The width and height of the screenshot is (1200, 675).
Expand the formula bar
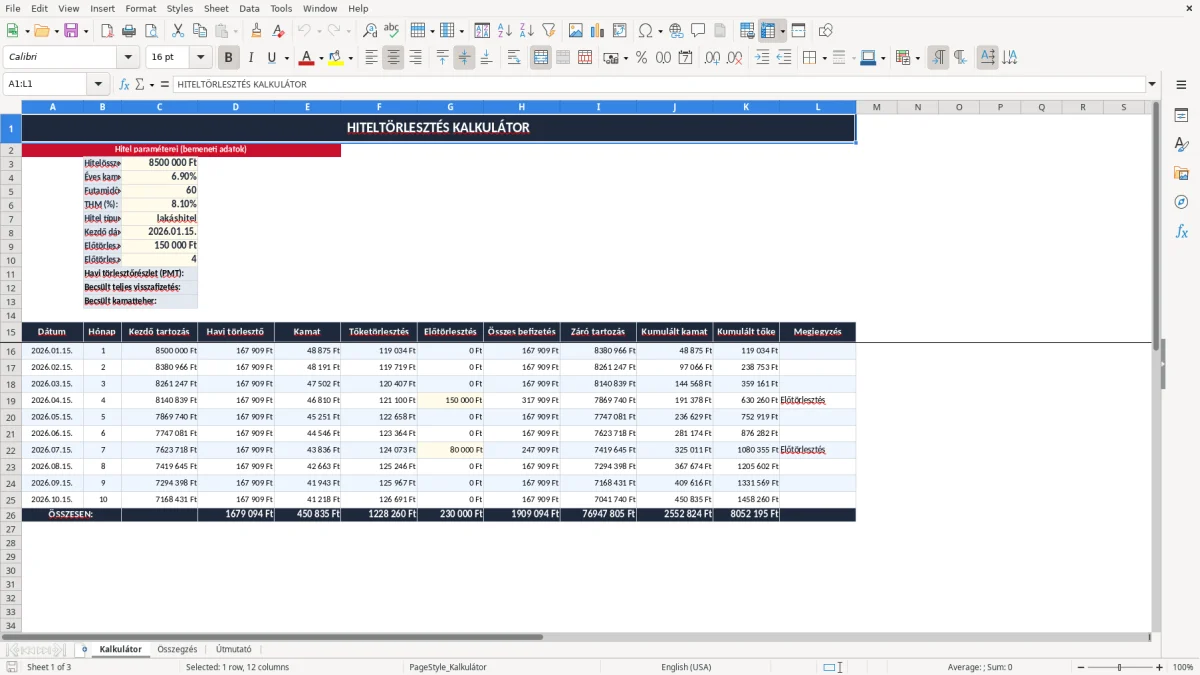pyautogui.click(x=1152, y=84)
